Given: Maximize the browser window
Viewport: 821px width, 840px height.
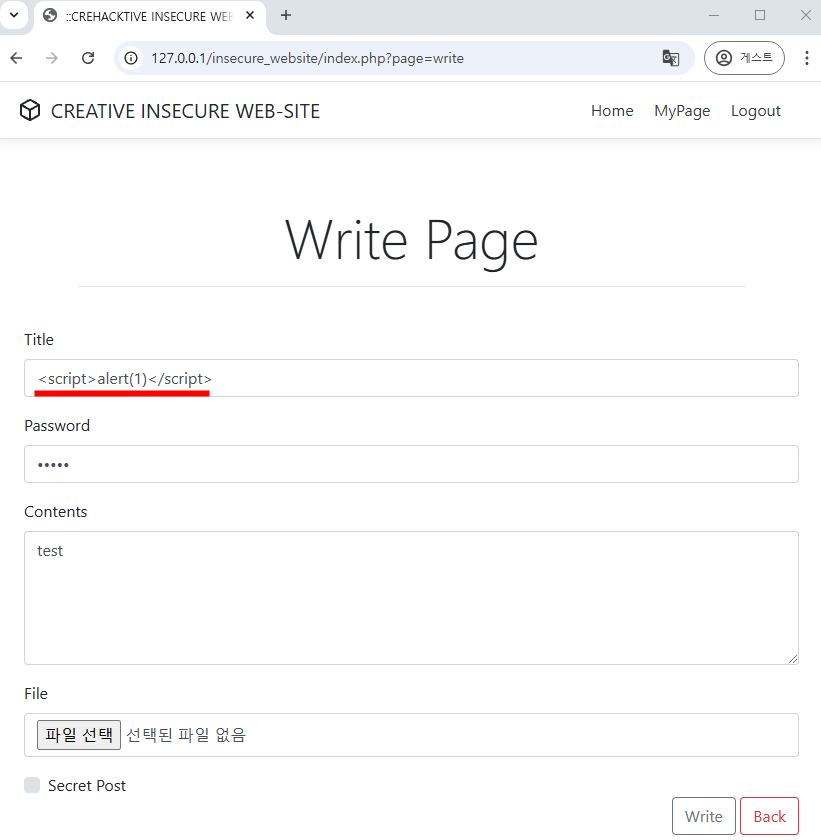Looking at the screenshot, I should pos(760,16).
